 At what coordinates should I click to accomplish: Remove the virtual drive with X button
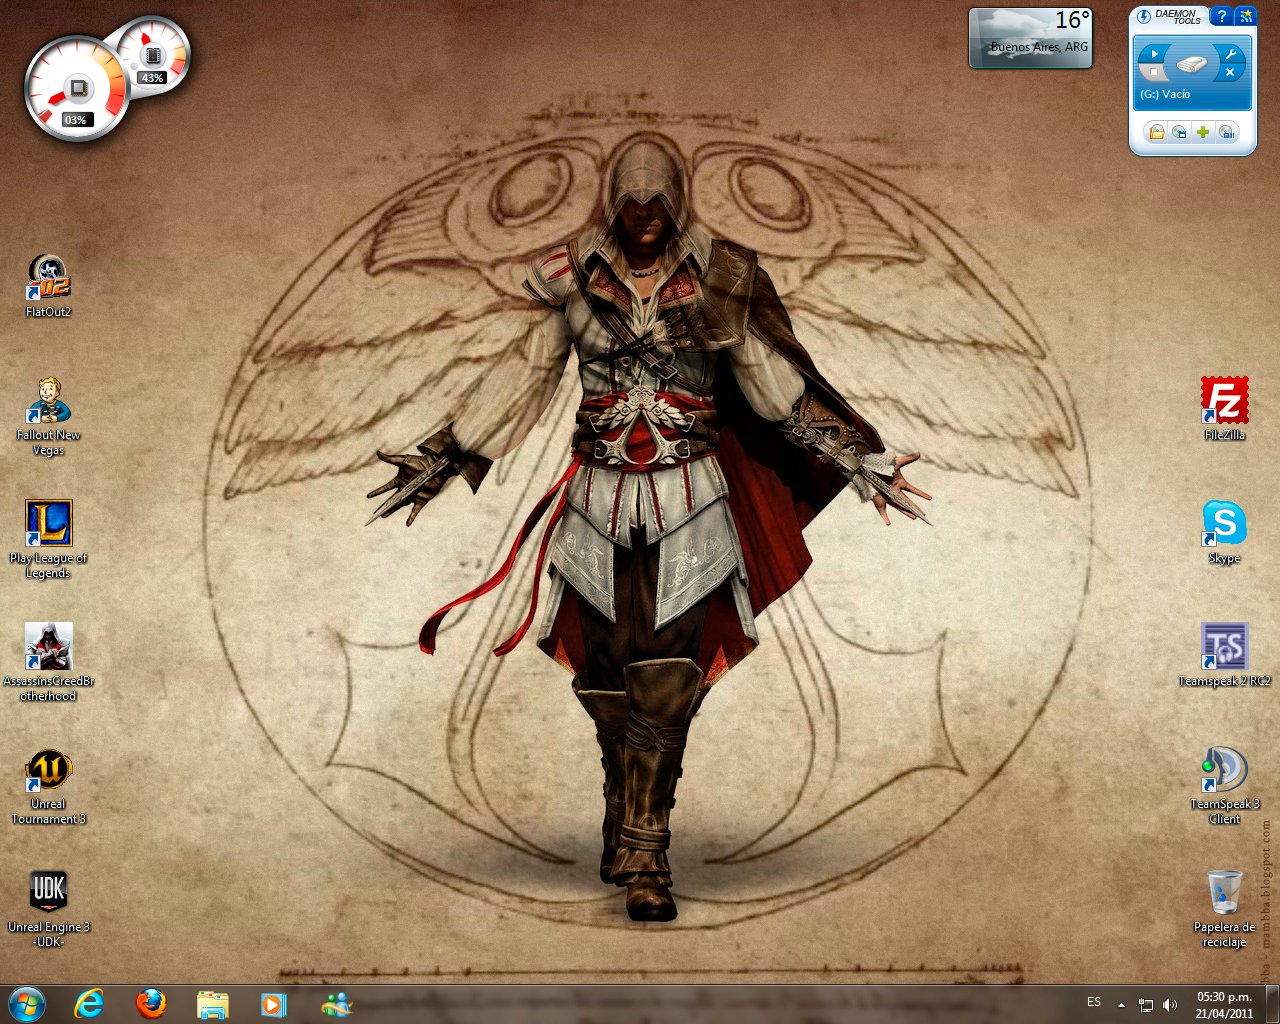(1231, 72)
